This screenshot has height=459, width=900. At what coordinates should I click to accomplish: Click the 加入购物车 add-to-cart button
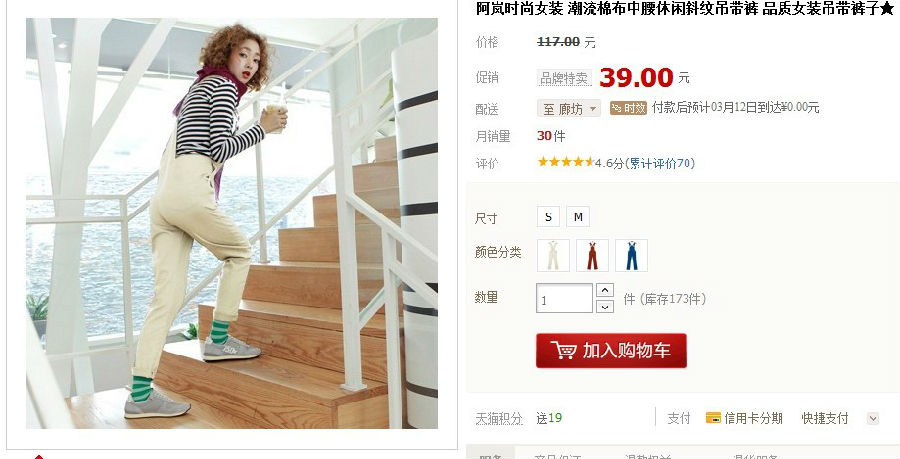[x=611, y=351]
